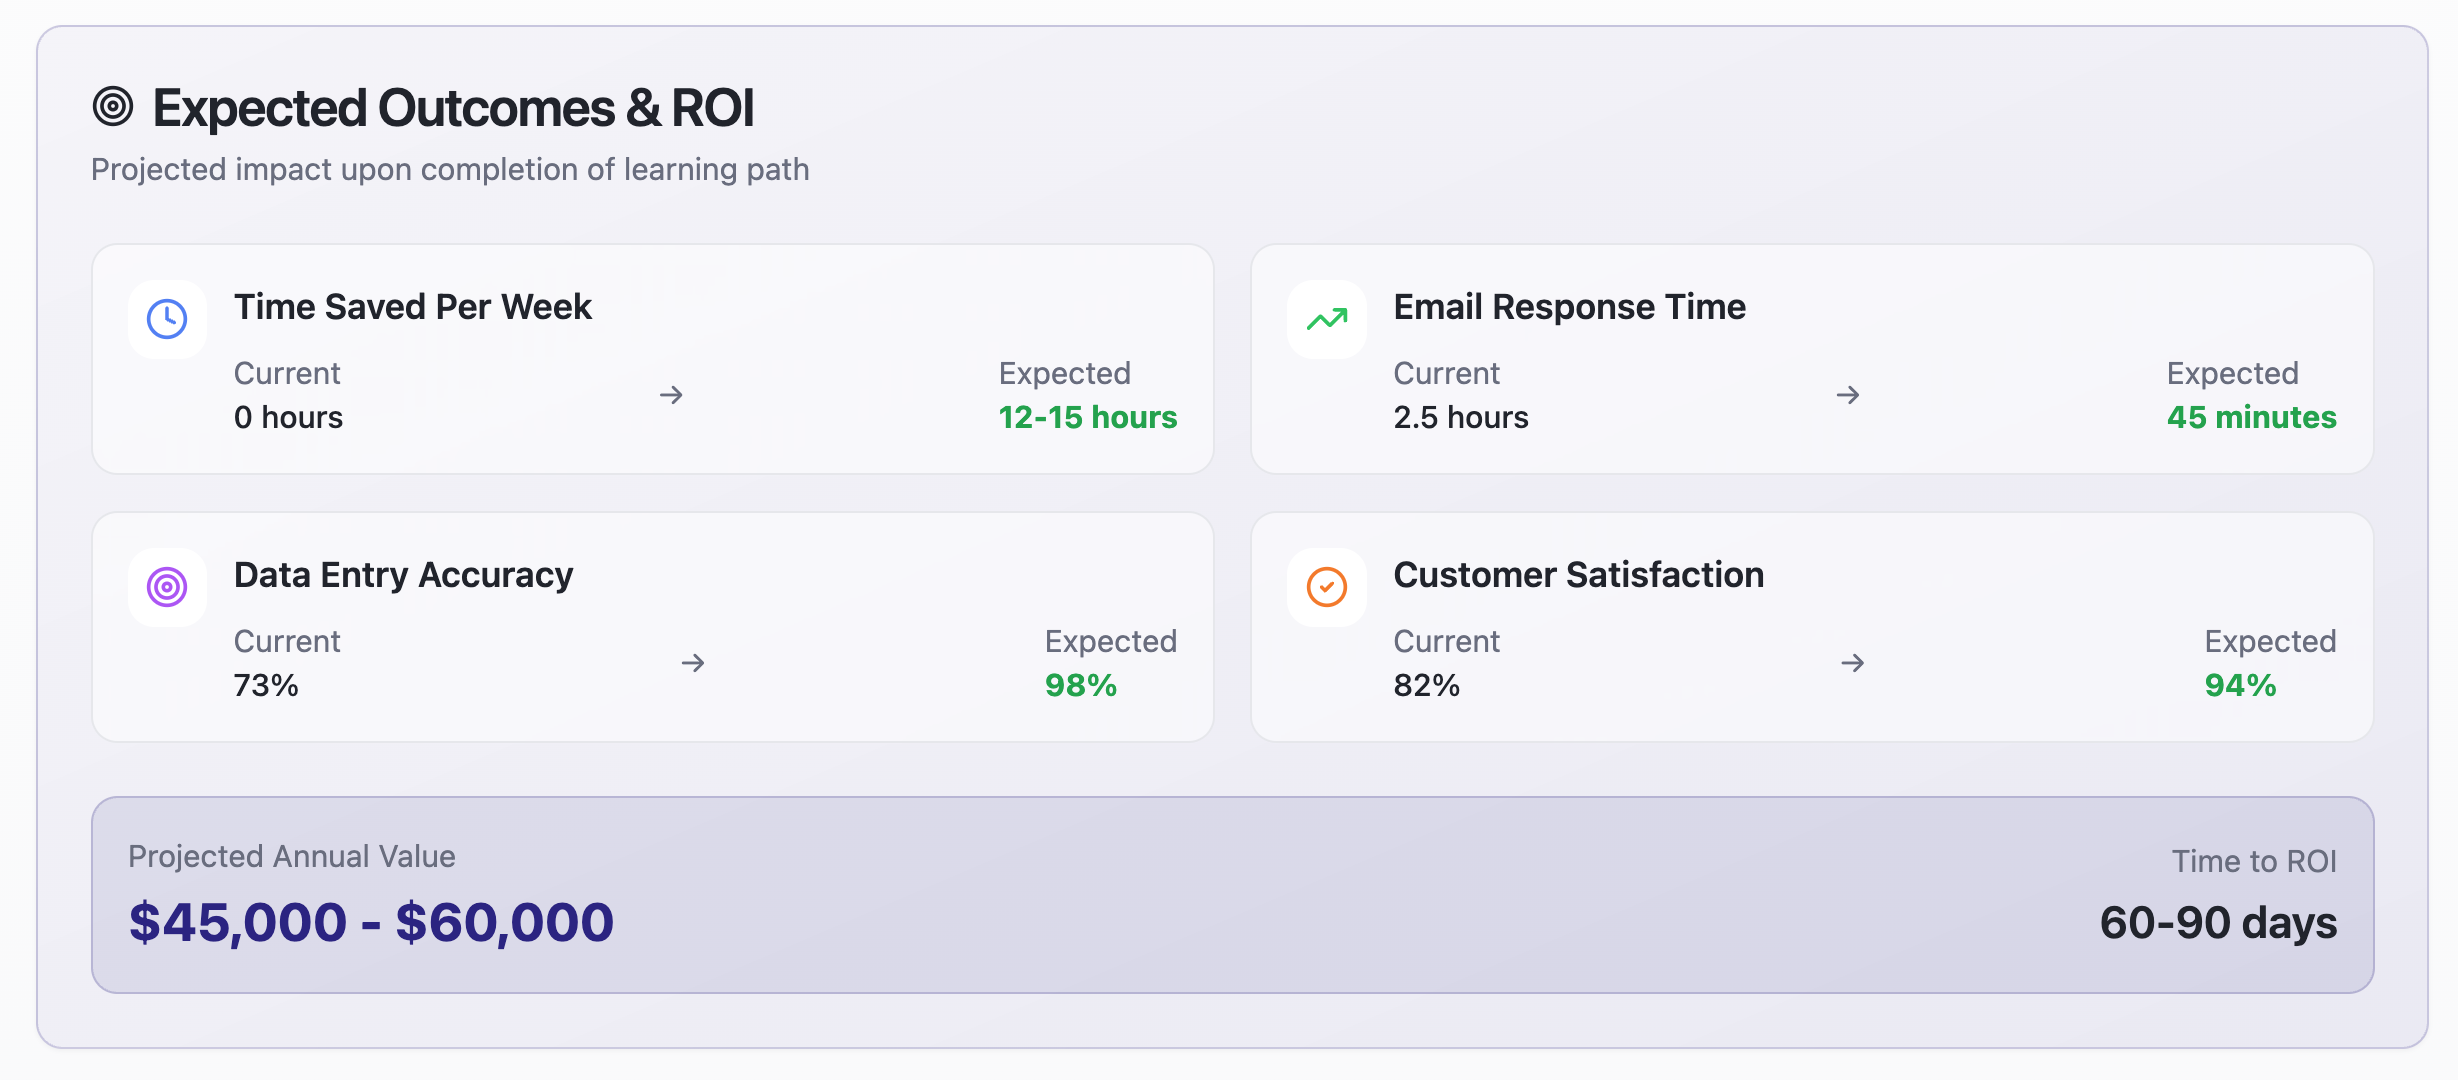Click the Data Entry Accuracy heading

403,575
